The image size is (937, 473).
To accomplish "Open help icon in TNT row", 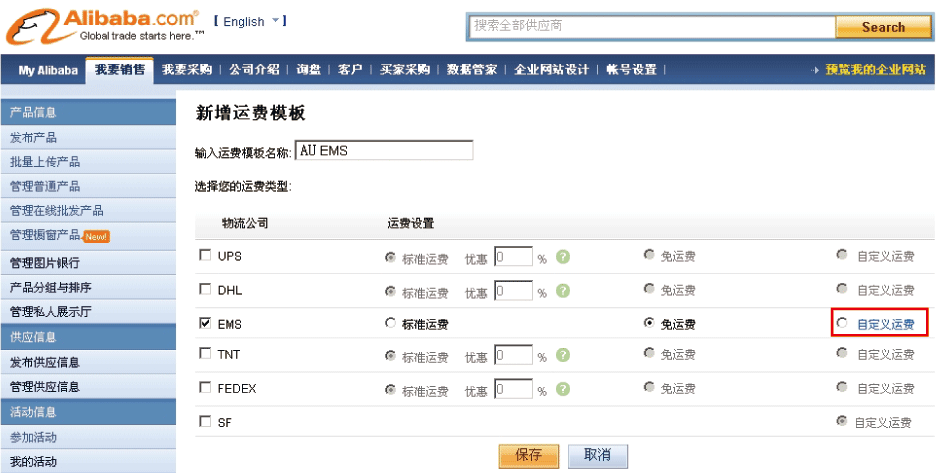I will (x=562, y=355).
